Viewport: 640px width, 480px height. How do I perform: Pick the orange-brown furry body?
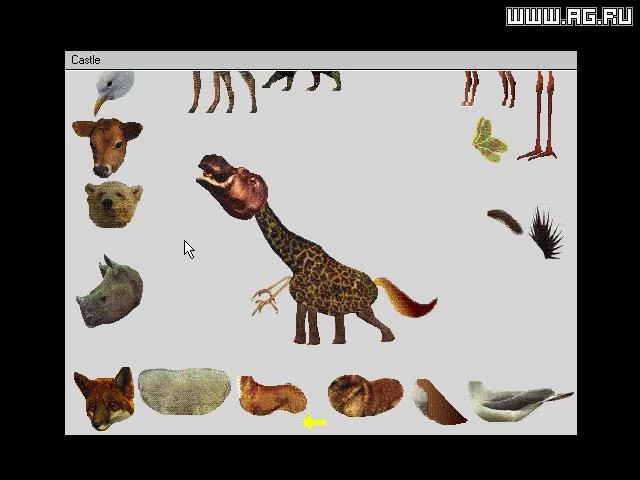click(x=272, y=395)
